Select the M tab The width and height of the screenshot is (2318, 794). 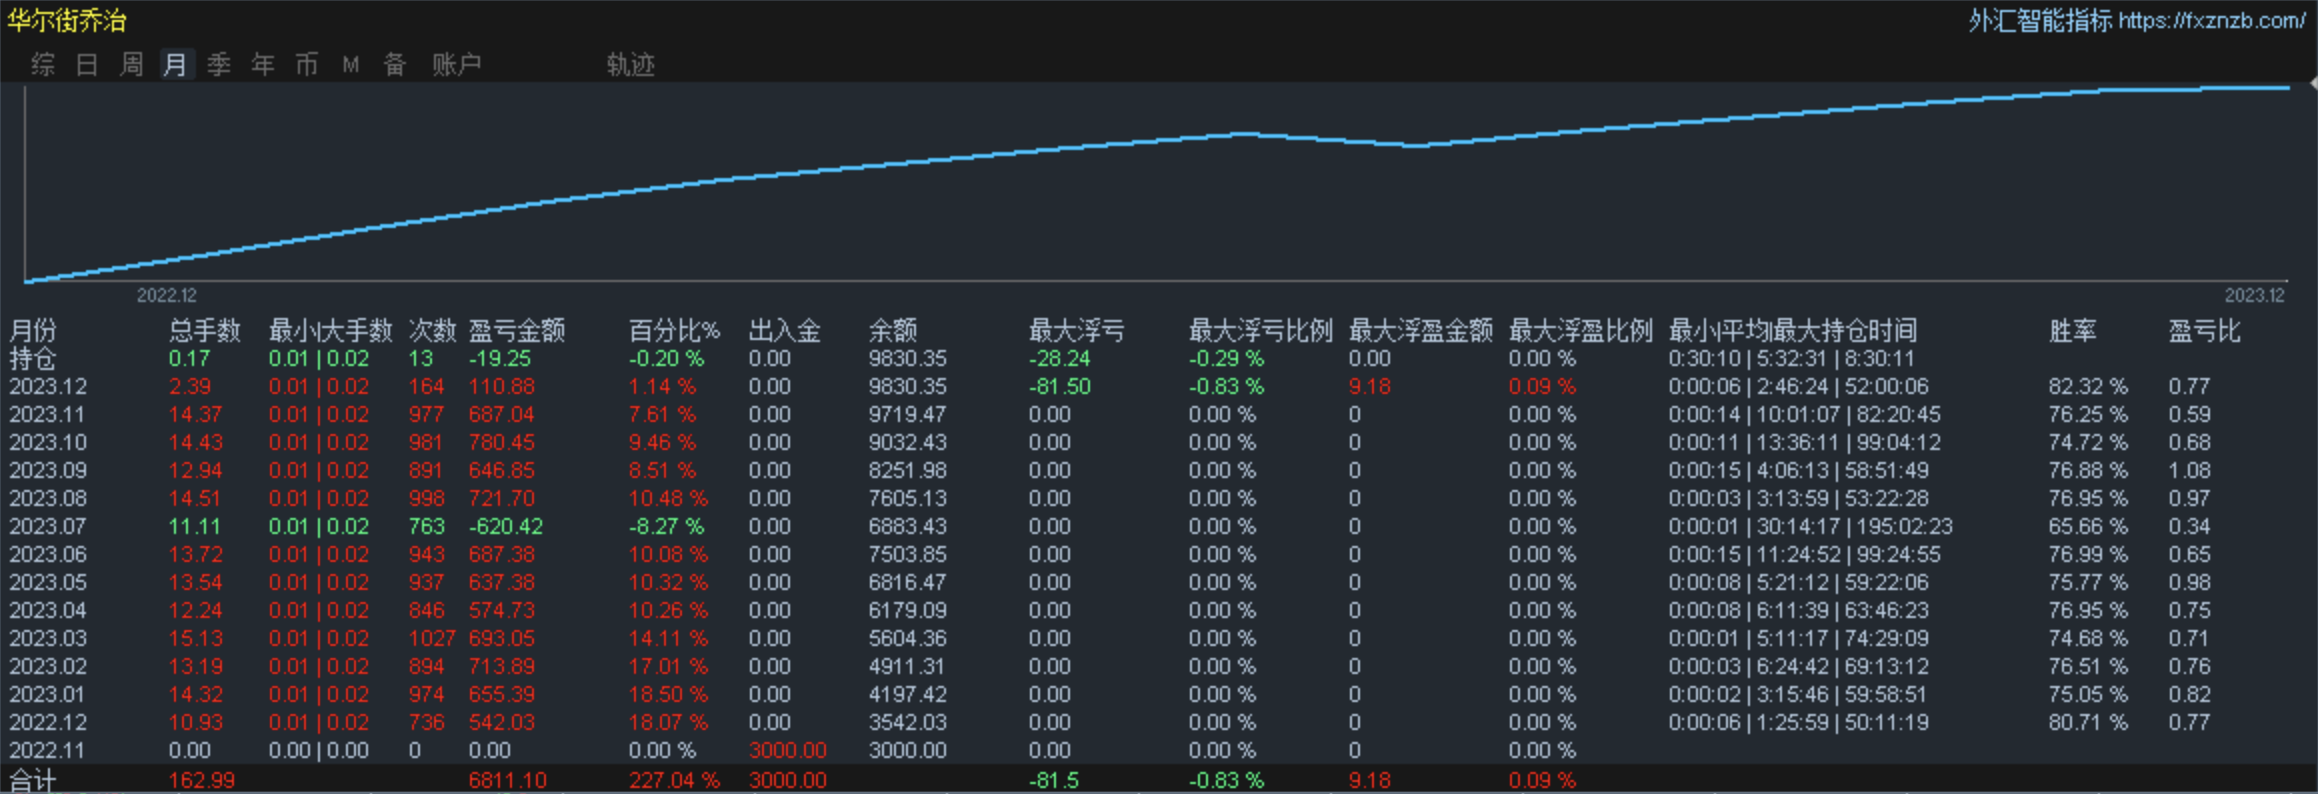(351, 65)
